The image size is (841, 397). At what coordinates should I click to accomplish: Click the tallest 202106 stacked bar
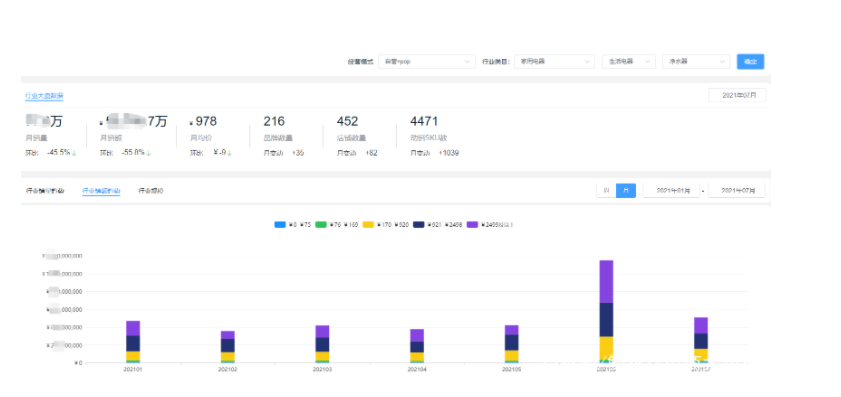[607, 311]
